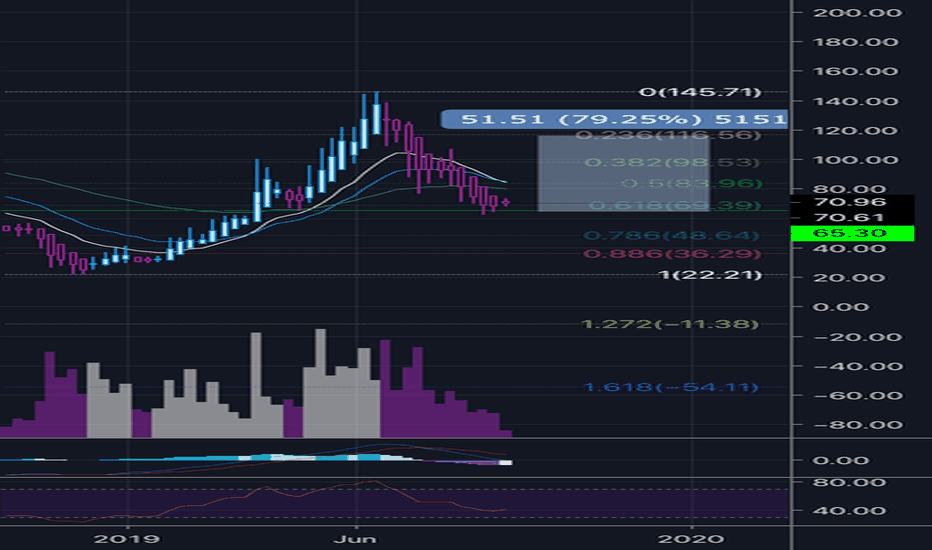The height and width of the screenshot is (550, 932).
Task: Click the 0.886(36.29) Fibonacci level label
Action: 672,254
